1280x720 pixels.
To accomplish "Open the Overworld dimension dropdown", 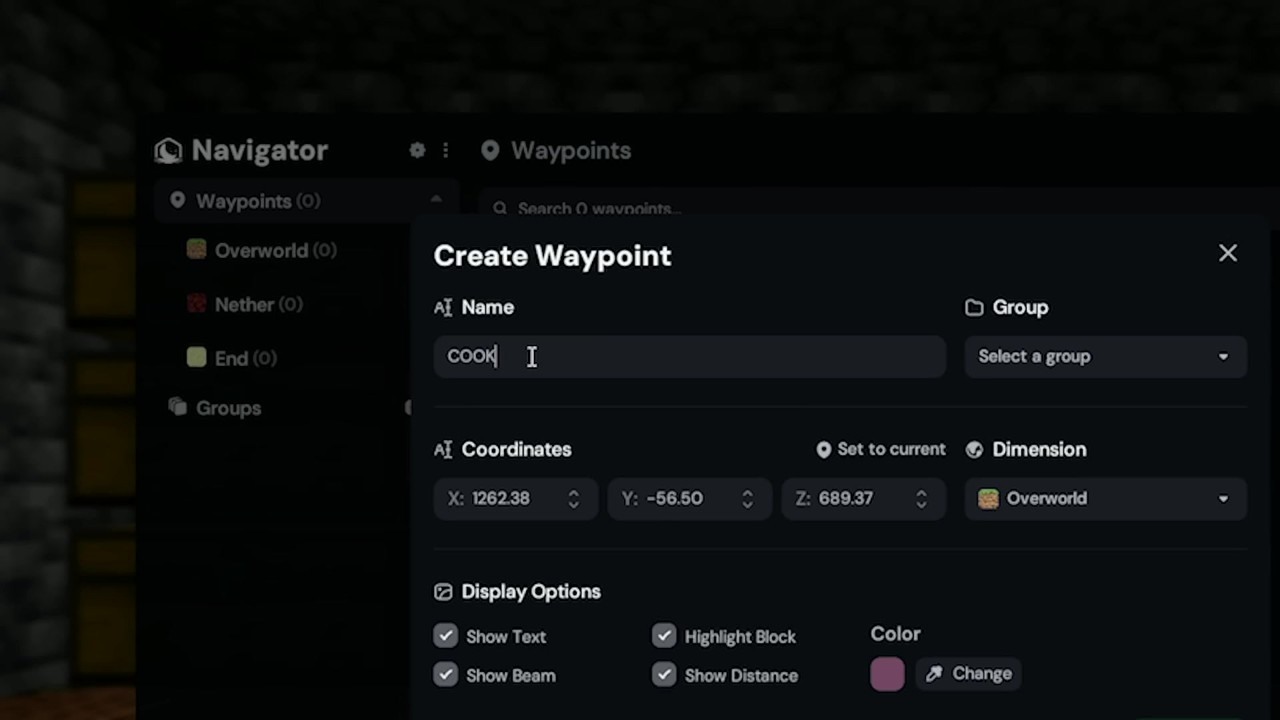I will [x=1105, y=498].
